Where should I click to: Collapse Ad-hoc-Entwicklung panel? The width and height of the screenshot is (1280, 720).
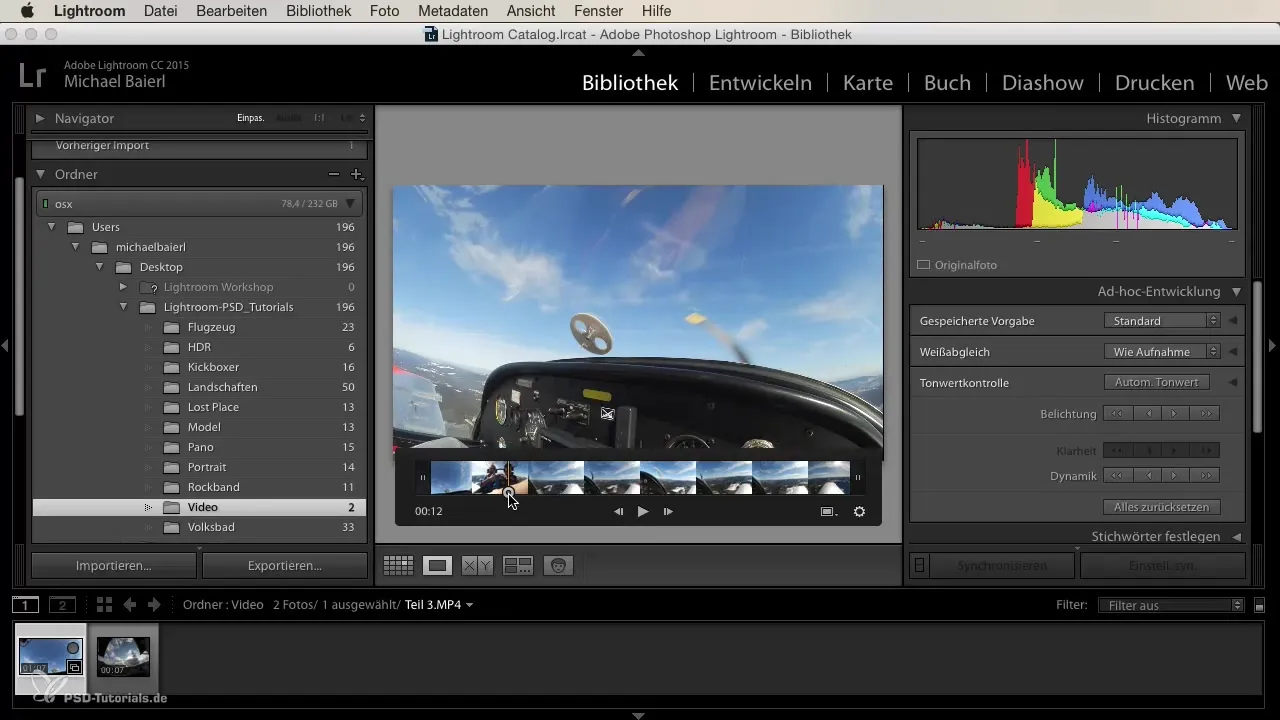1237,292
